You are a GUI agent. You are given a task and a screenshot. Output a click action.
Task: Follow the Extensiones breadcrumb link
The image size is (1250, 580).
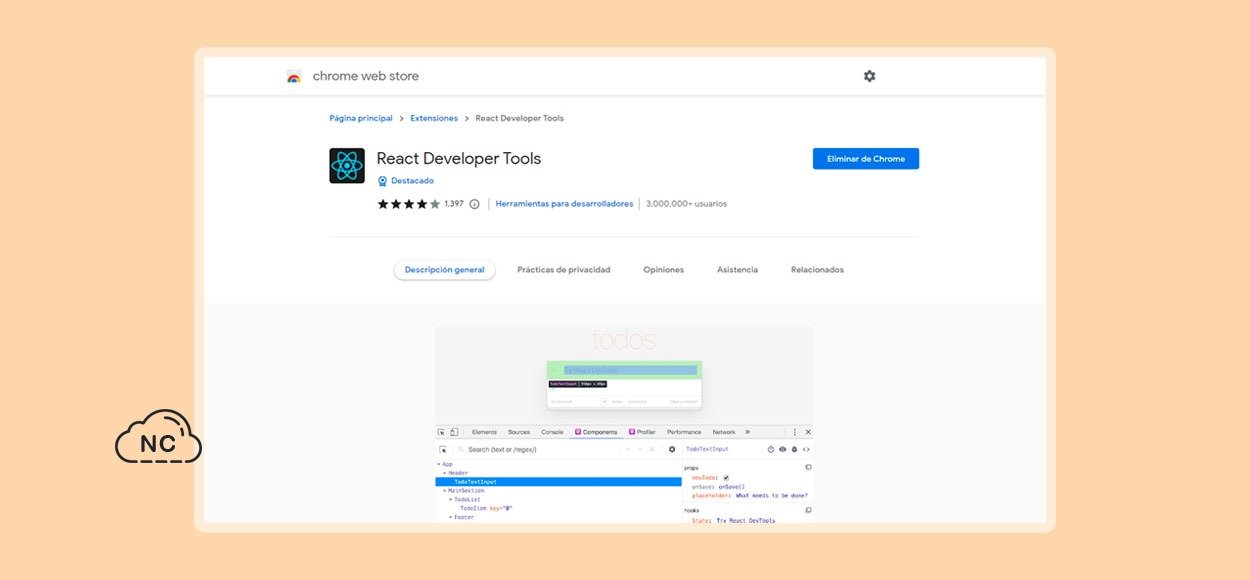(434, 118)
